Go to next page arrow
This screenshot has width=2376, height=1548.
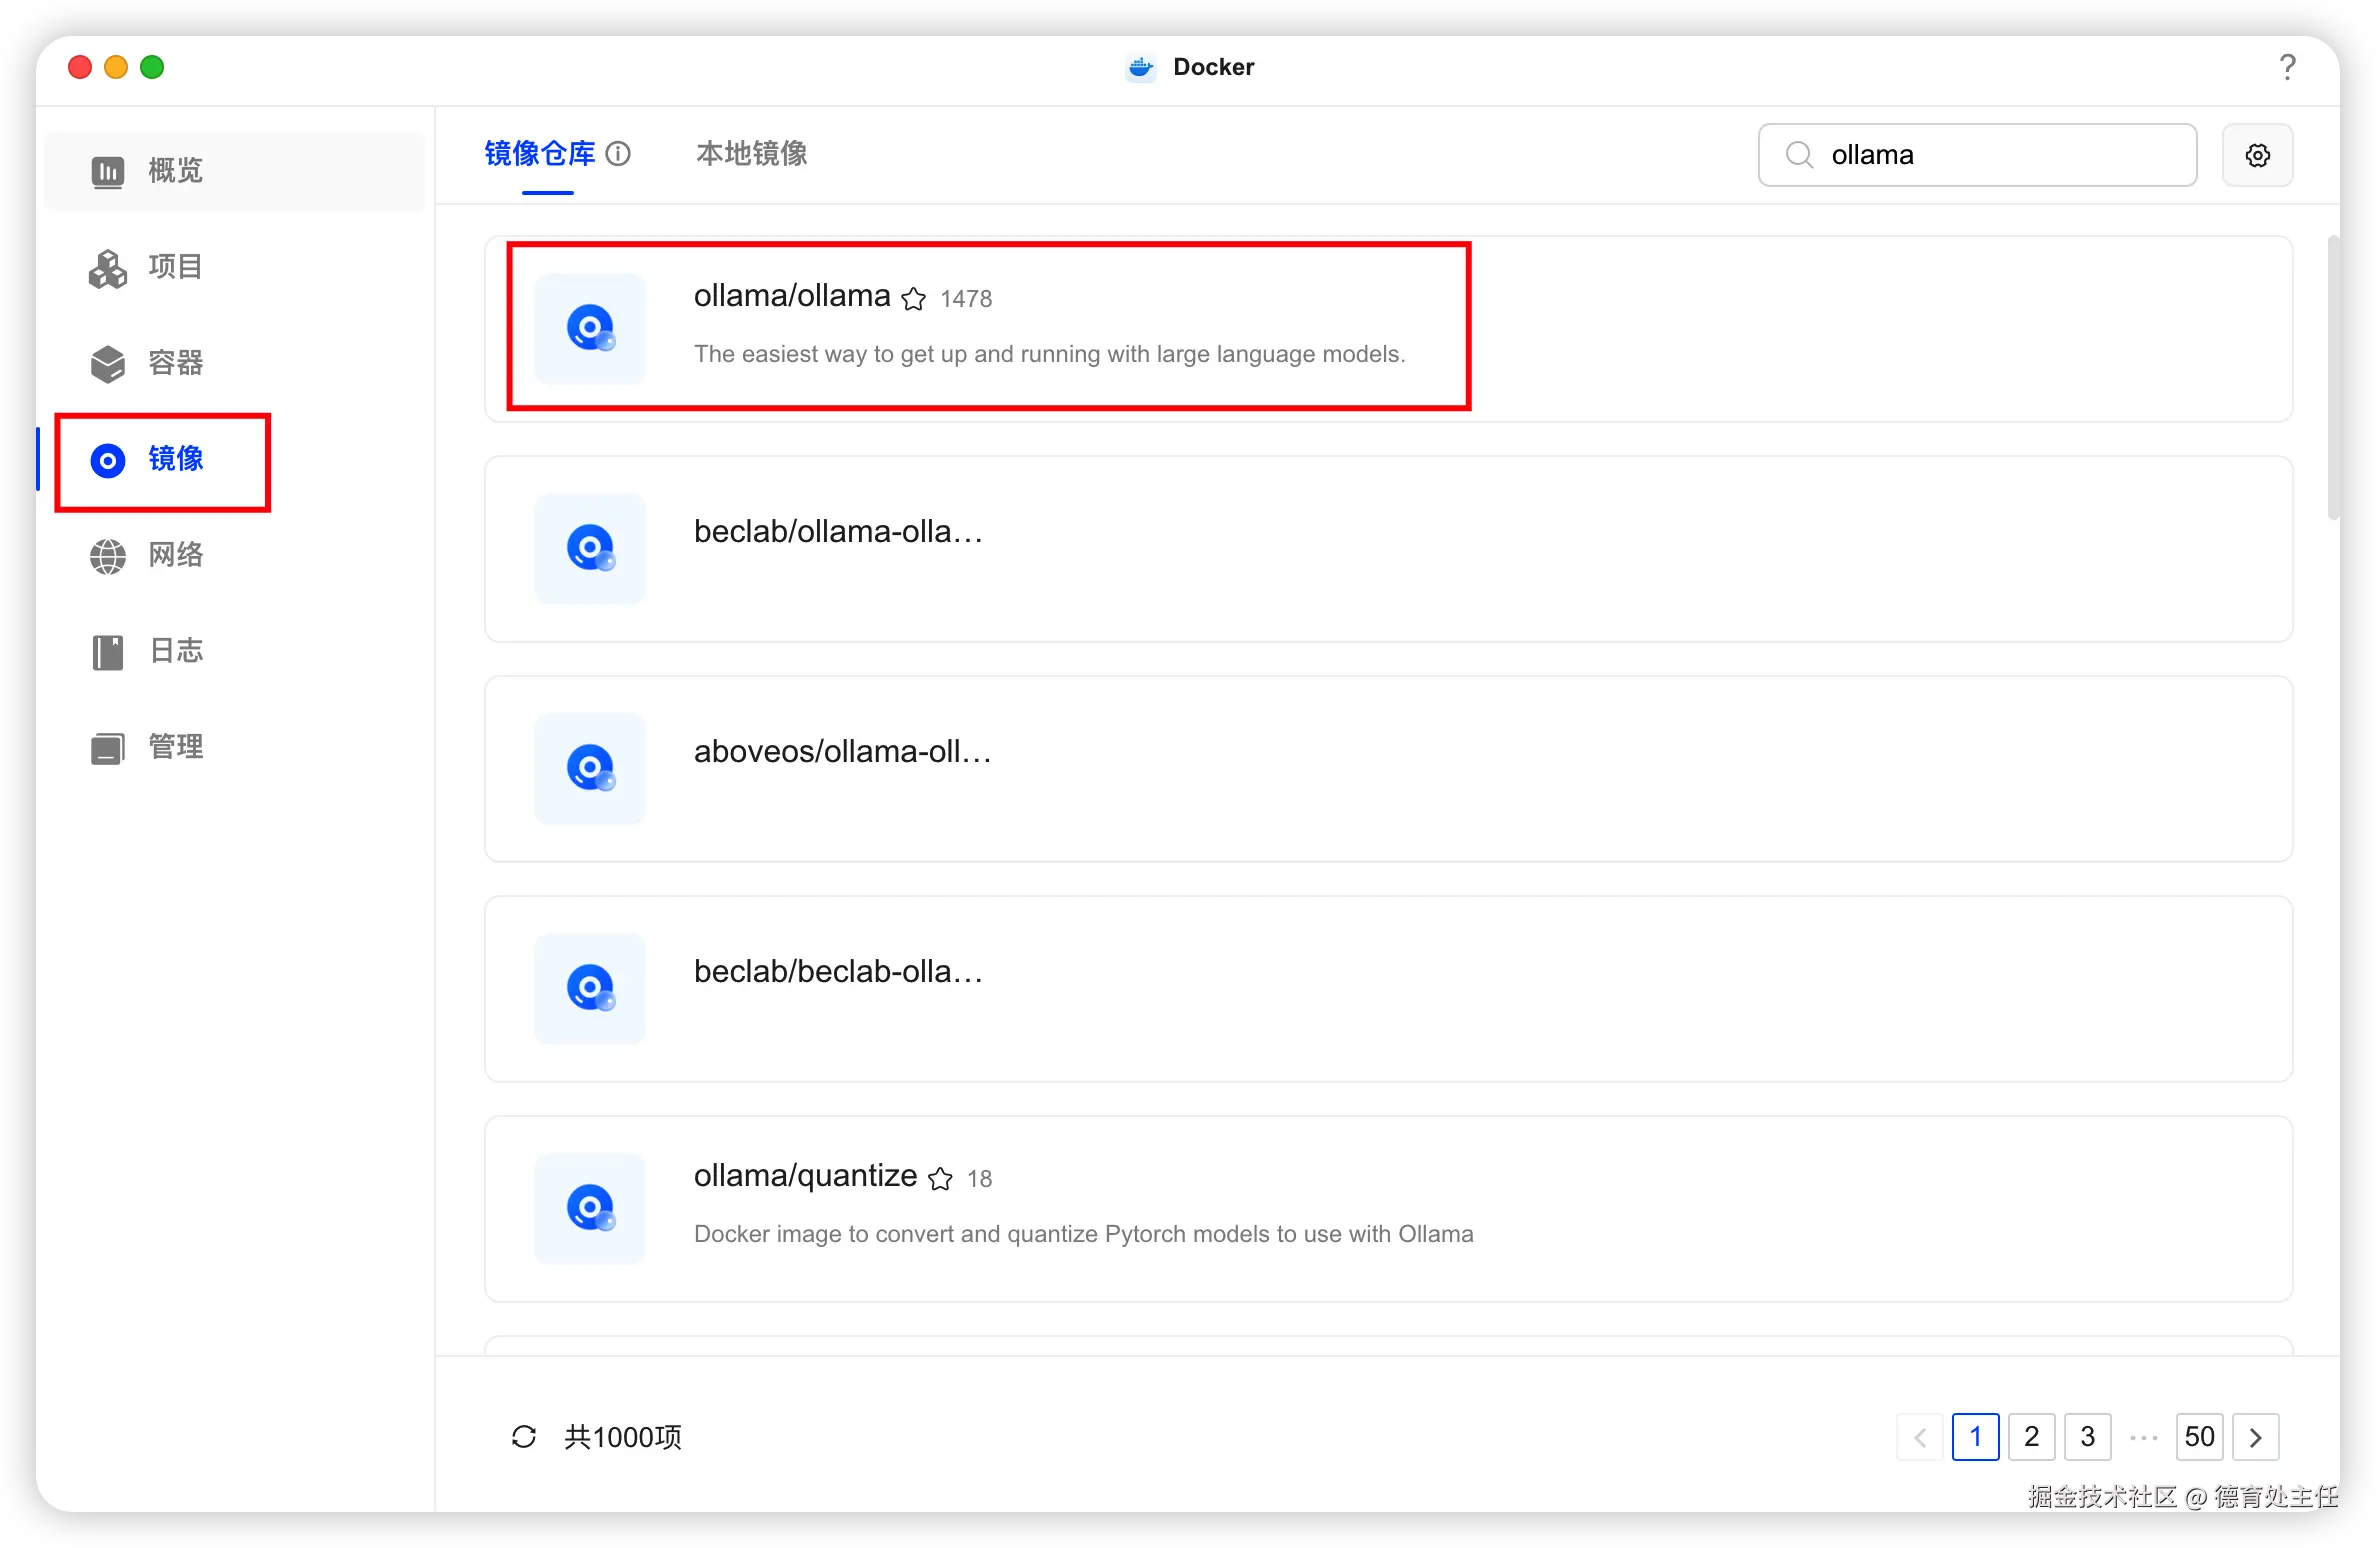click(x=2255, y=1437)
